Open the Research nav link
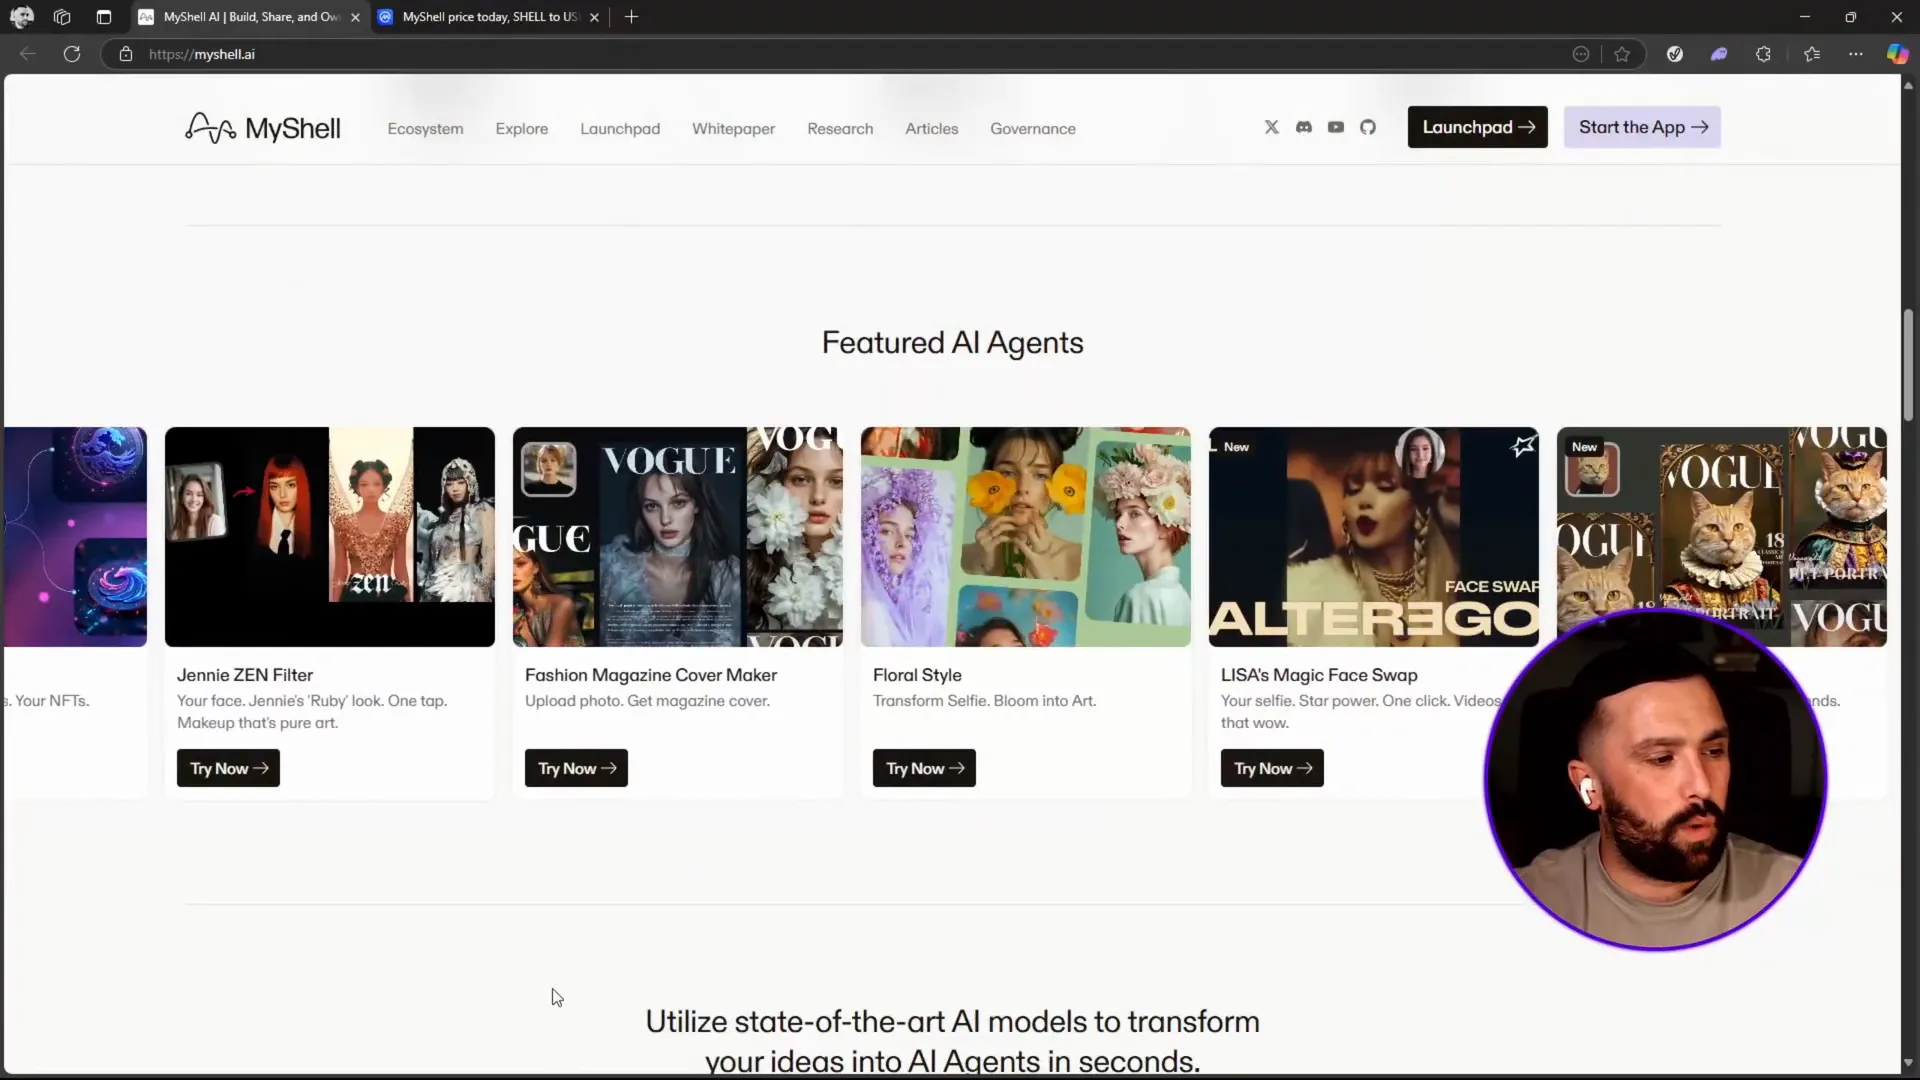 [x=840, y=129]
